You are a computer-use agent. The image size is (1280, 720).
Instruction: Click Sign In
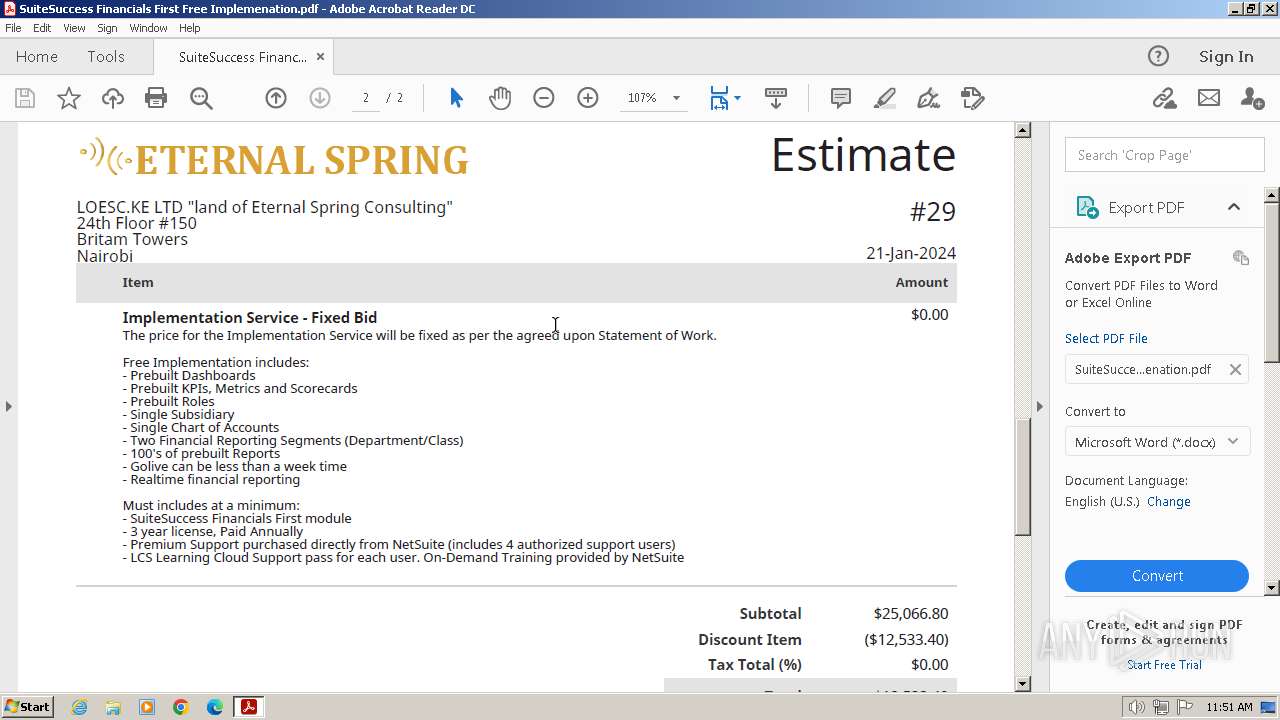[x=1226, y=57]
